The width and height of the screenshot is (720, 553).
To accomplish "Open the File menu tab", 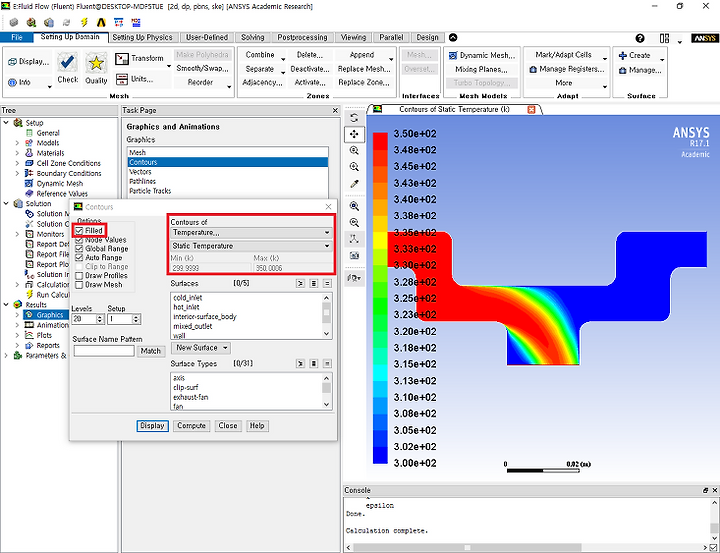I will 17,37.
